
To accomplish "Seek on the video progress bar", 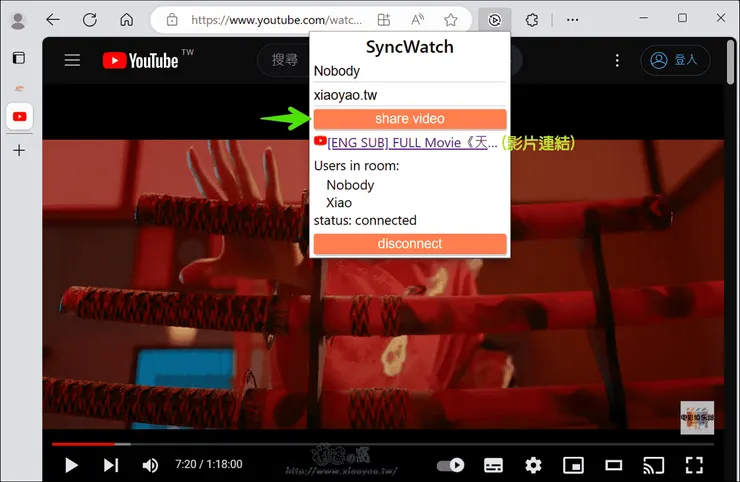I will coord(383,444).
